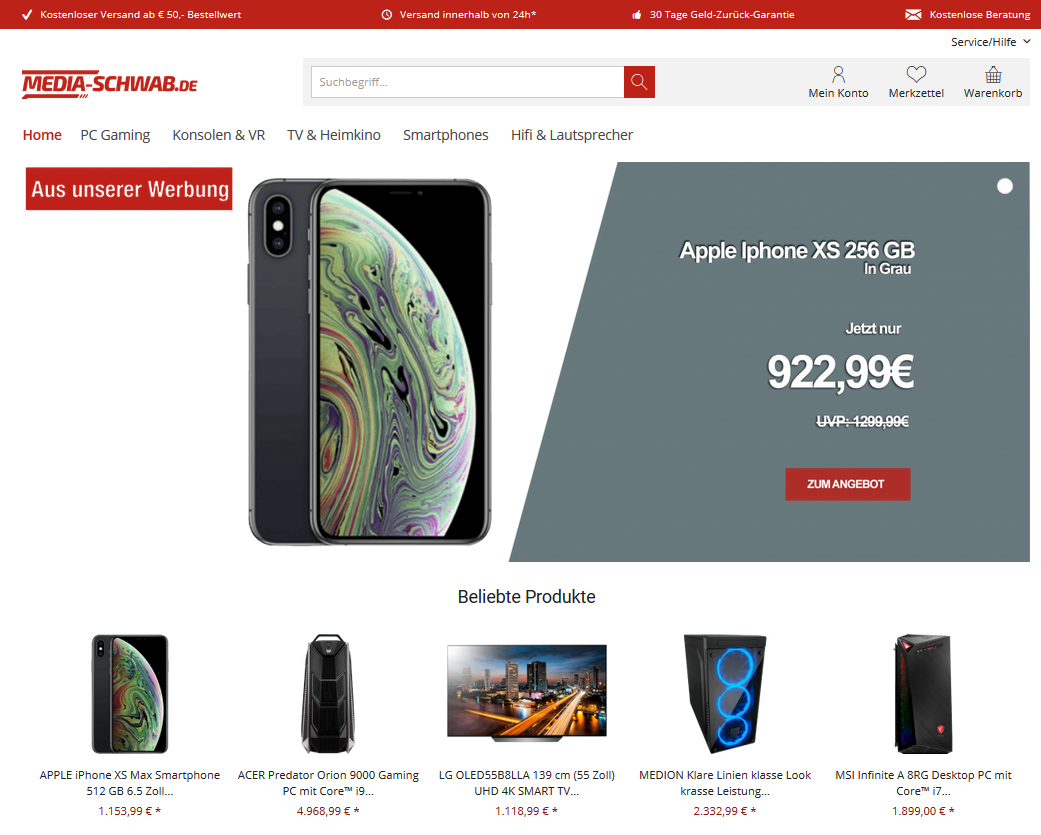This screenshot has width=1041, height=835.
Task: Click the red search magnifier button
Action: click(x=639, y=82)
